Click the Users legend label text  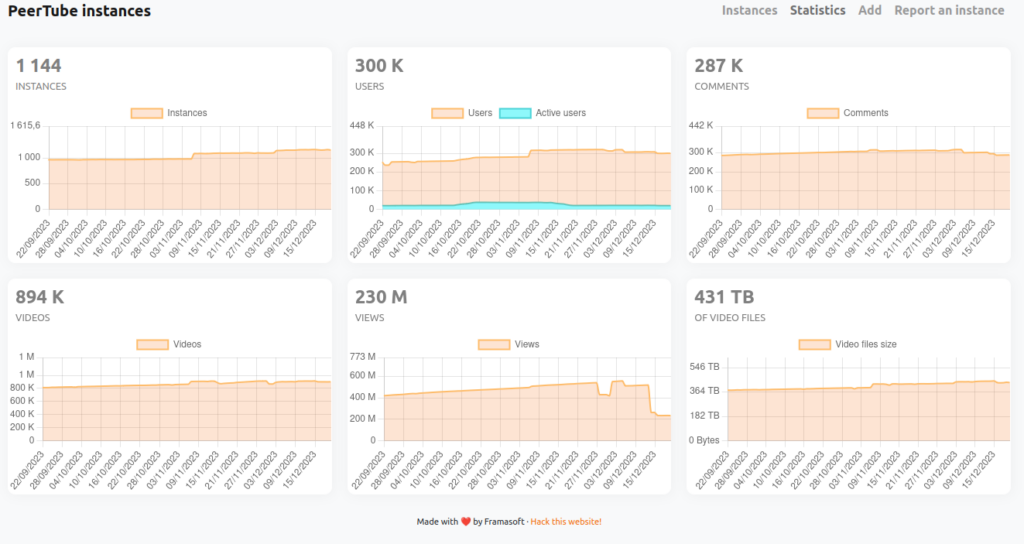(x=480, y=113)
